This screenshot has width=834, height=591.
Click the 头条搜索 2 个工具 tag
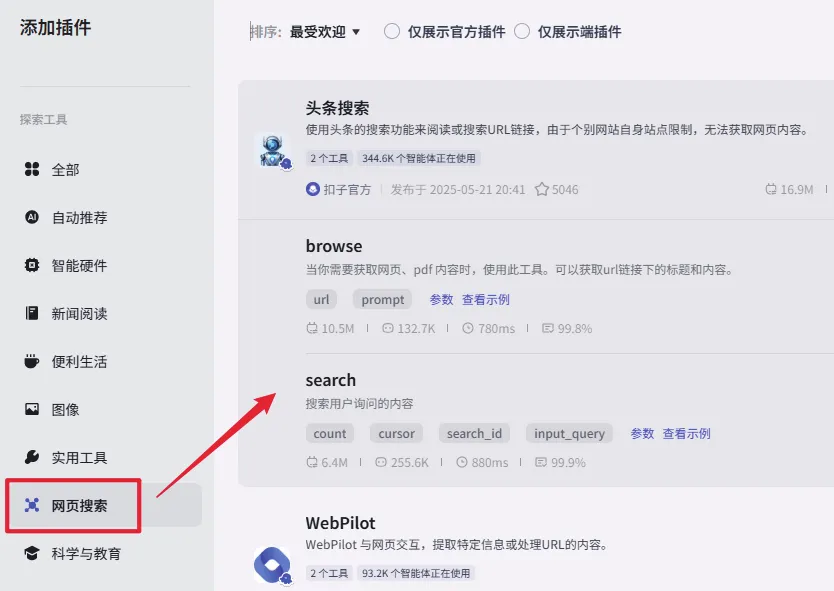329,158
